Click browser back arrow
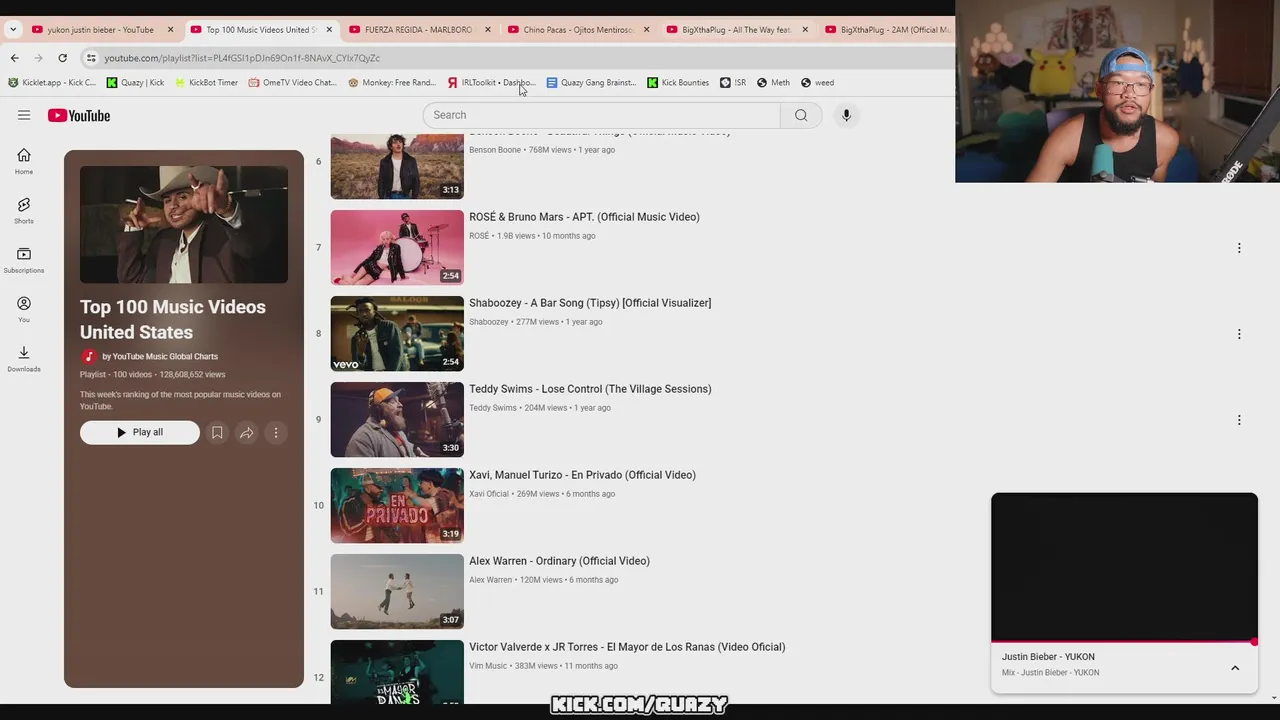Viewport: 1280px width, 720px height. 14,58
